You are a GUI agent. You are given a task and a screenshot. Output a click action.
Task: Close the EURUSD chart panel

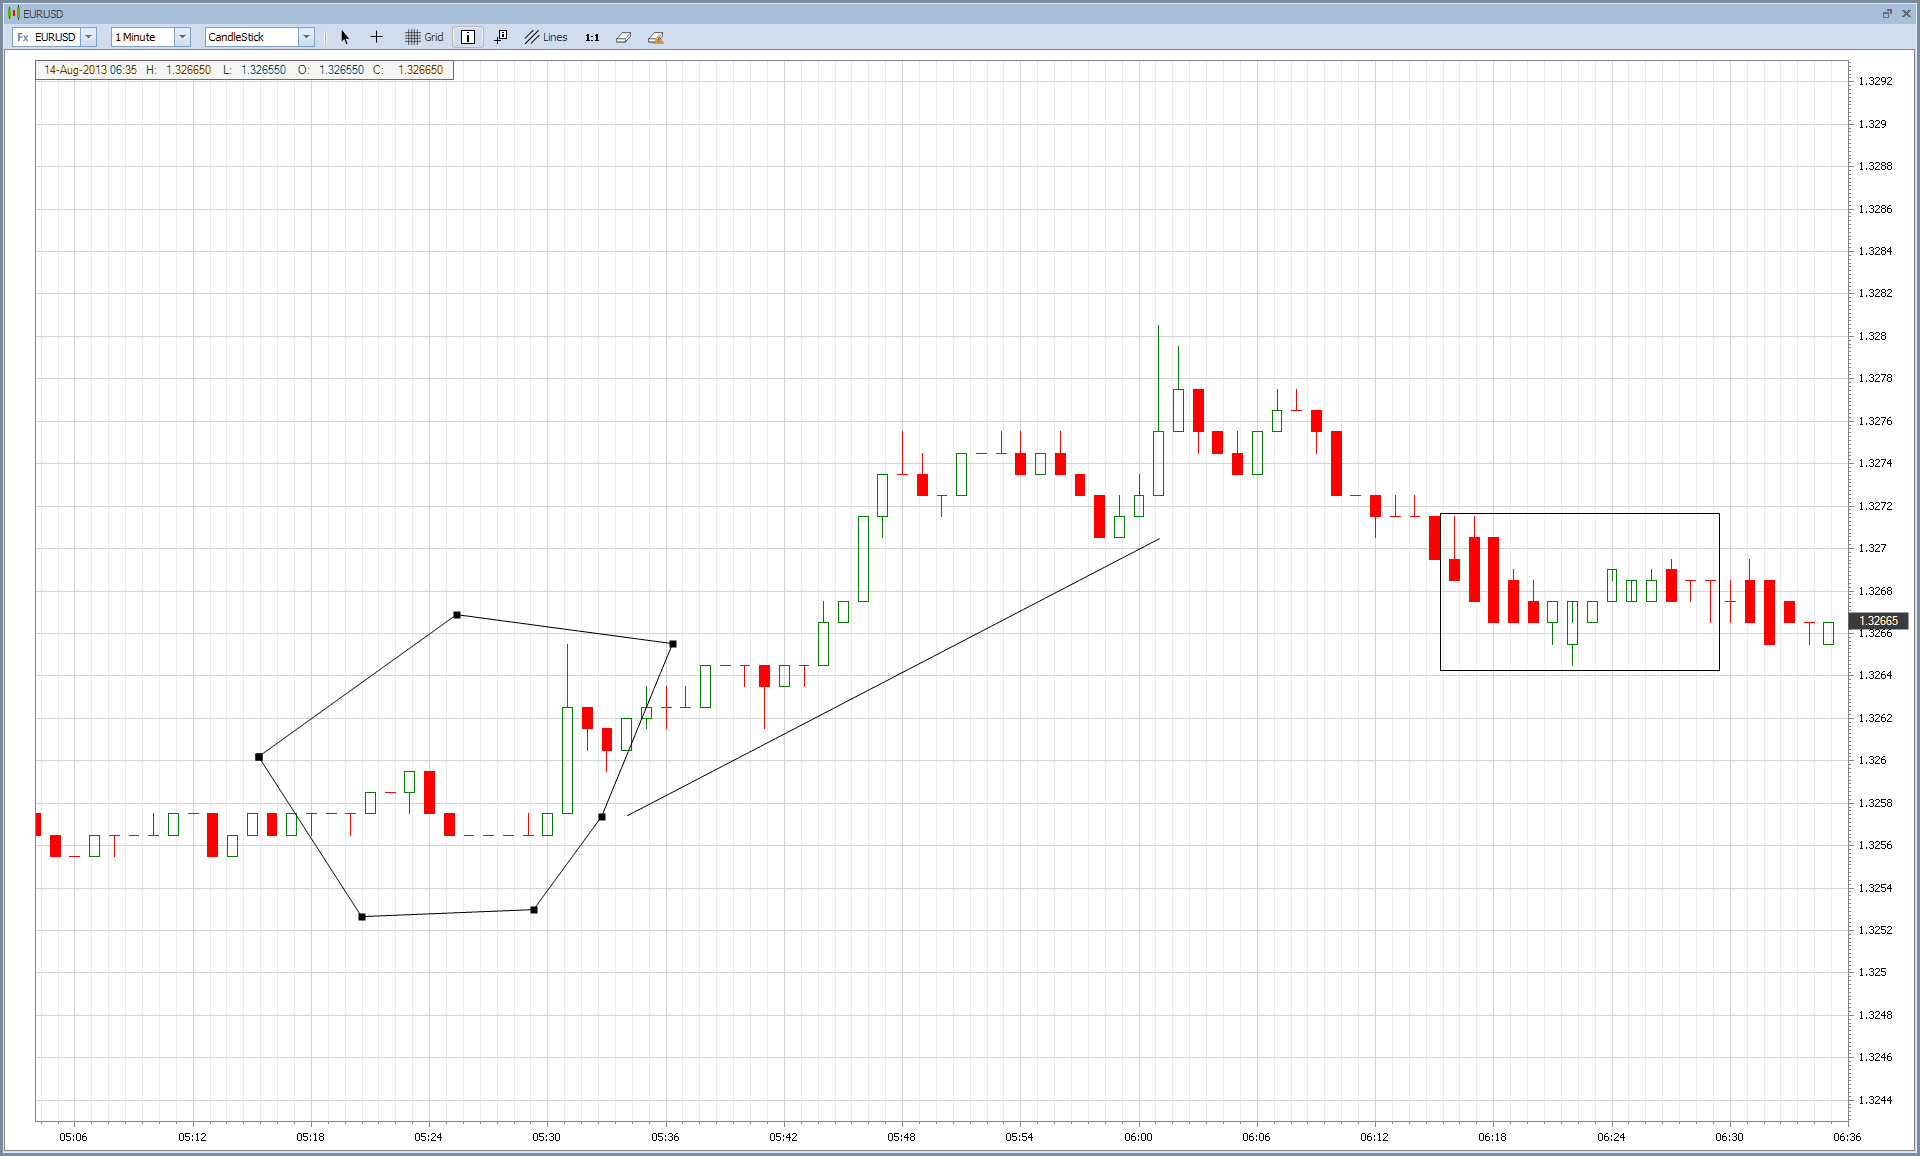coord(1904,13)
